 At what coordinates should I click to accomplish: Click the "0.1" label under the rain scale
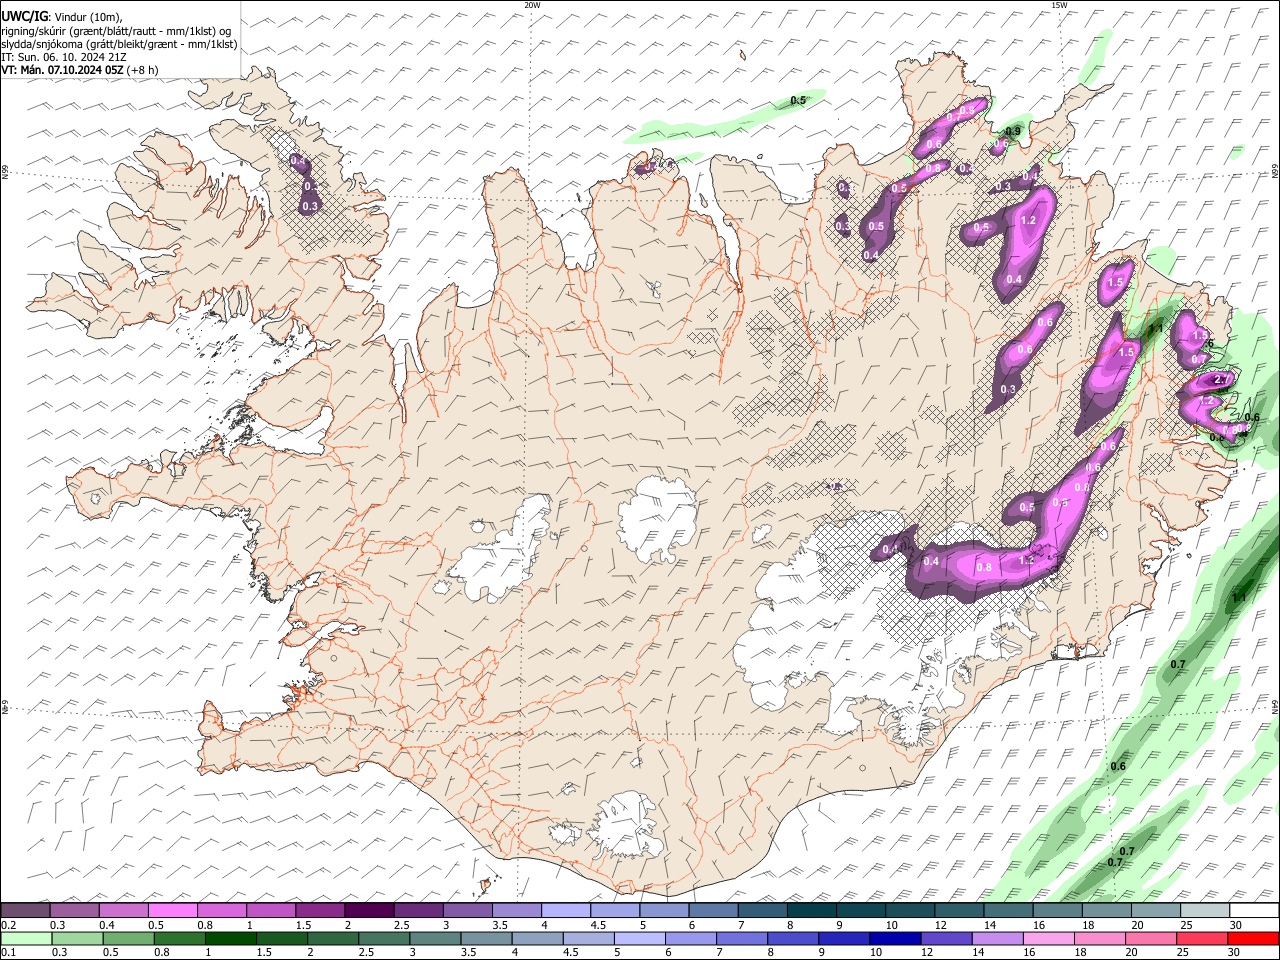coord(8,953)
